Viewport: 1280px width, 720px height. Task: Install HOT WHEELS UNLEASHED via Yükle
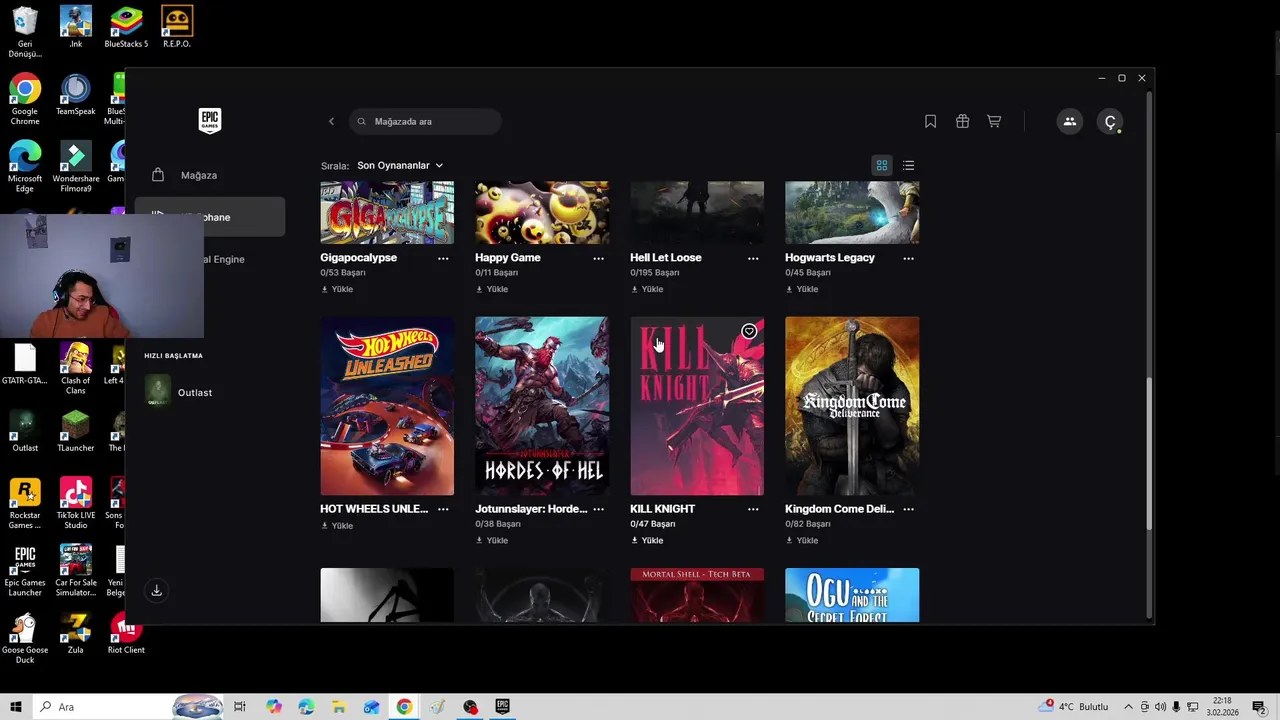pyautogui.click(x=337, y=525)
